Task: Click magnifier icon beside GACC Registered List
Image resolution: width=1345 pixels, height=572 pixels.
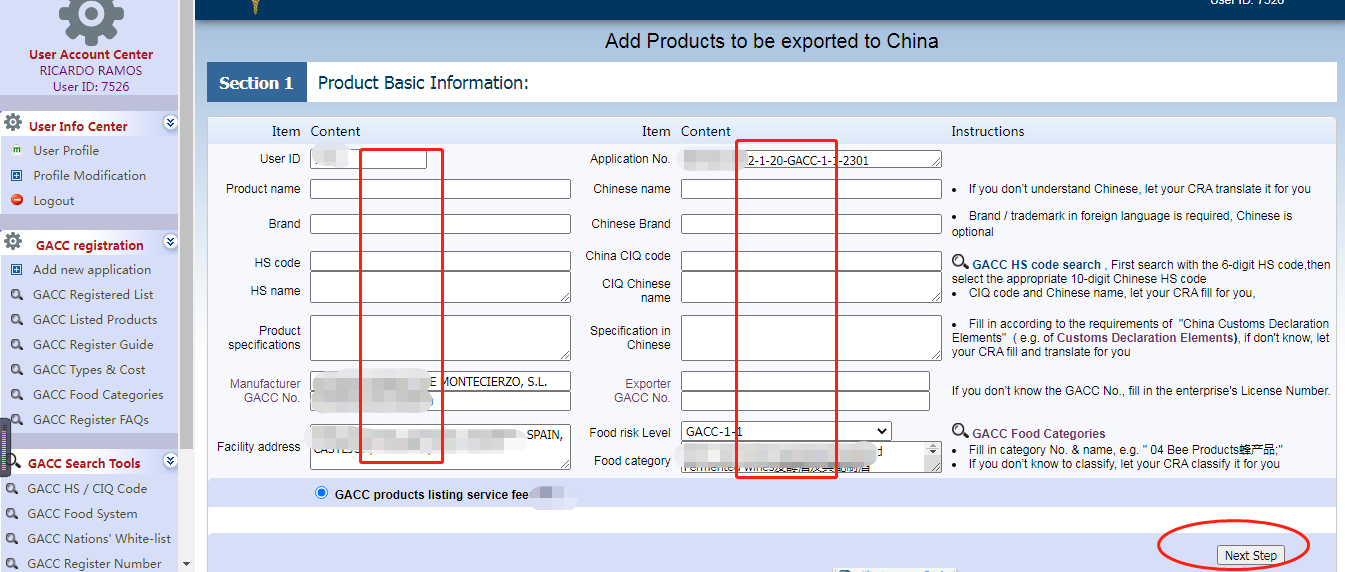Action: [16, 294]
